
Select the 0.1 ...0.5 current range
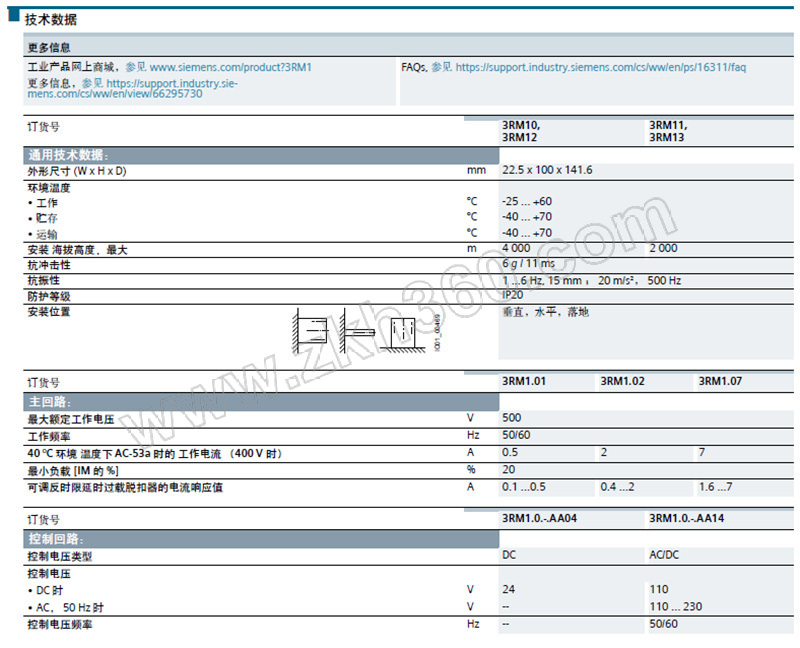523,487
